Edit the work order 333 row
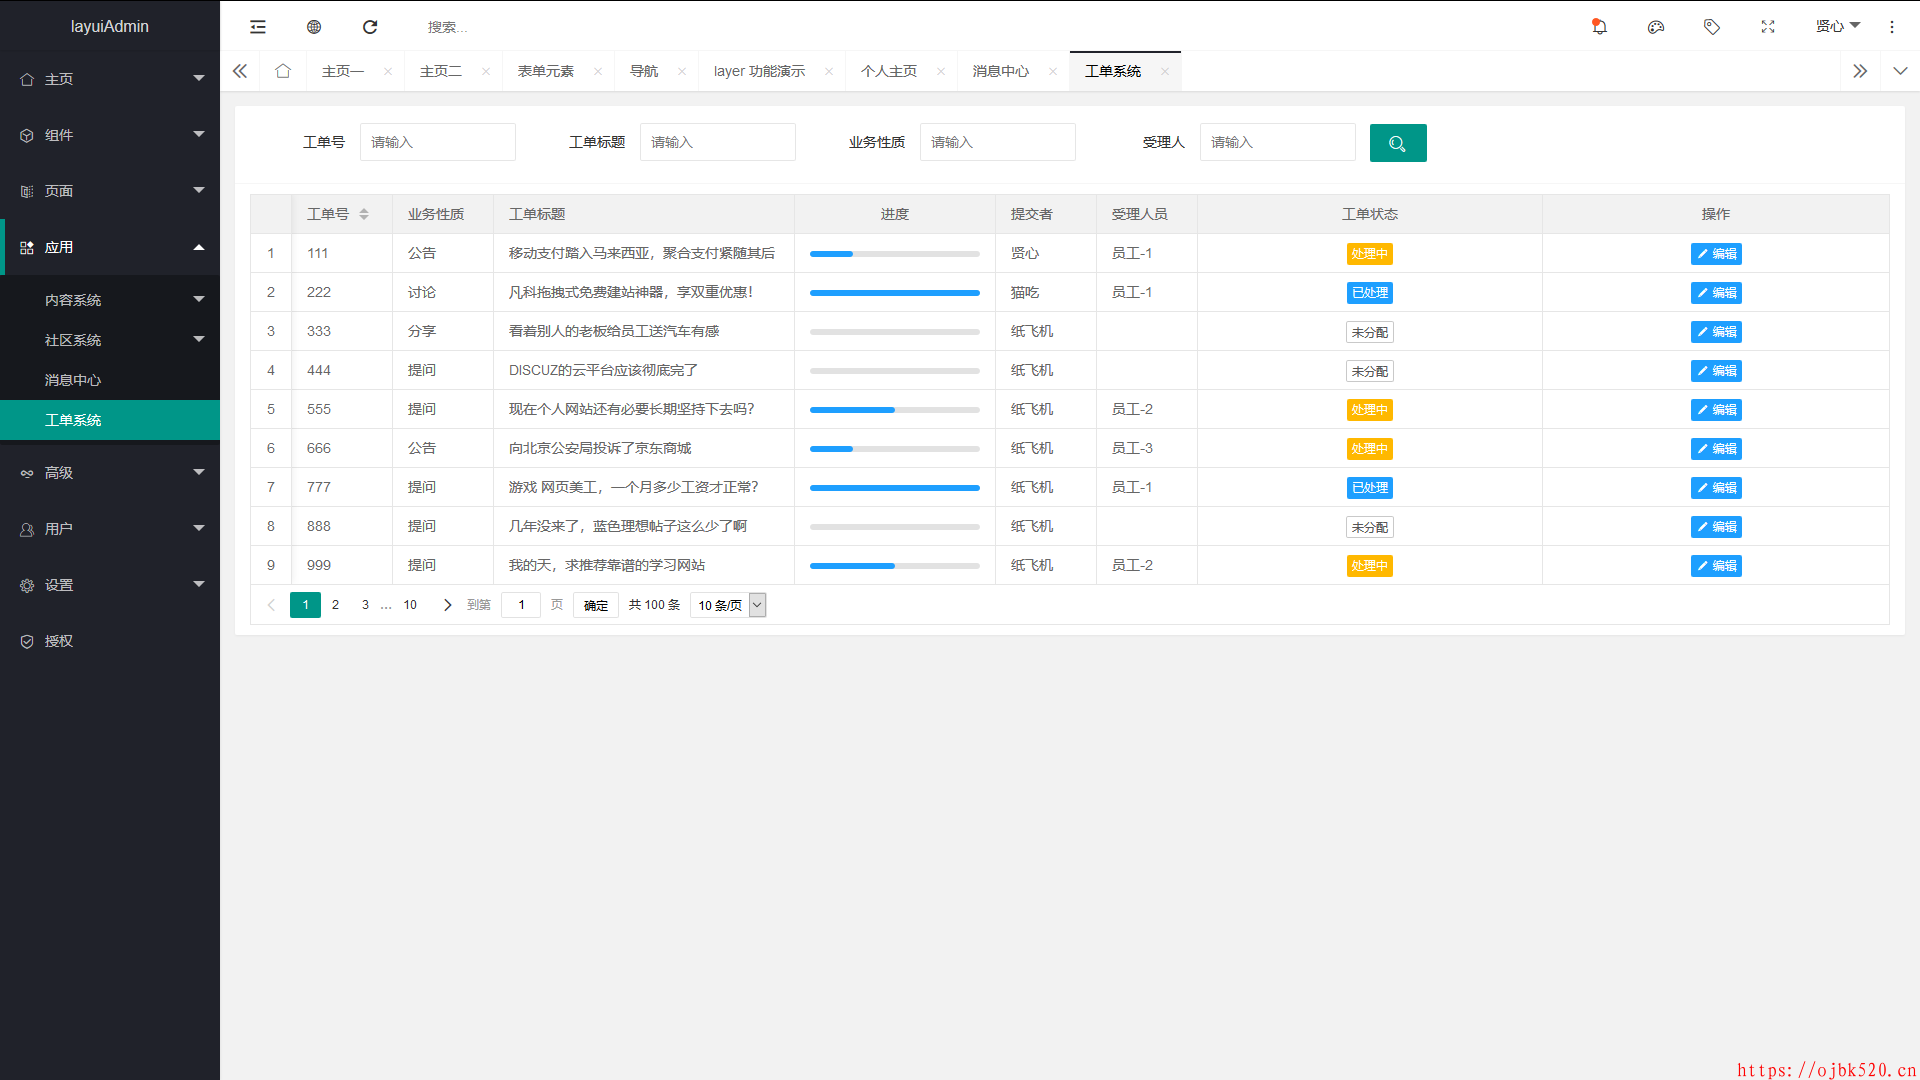Viewport: 1920px width, 1080px height. click(1716, 332)
